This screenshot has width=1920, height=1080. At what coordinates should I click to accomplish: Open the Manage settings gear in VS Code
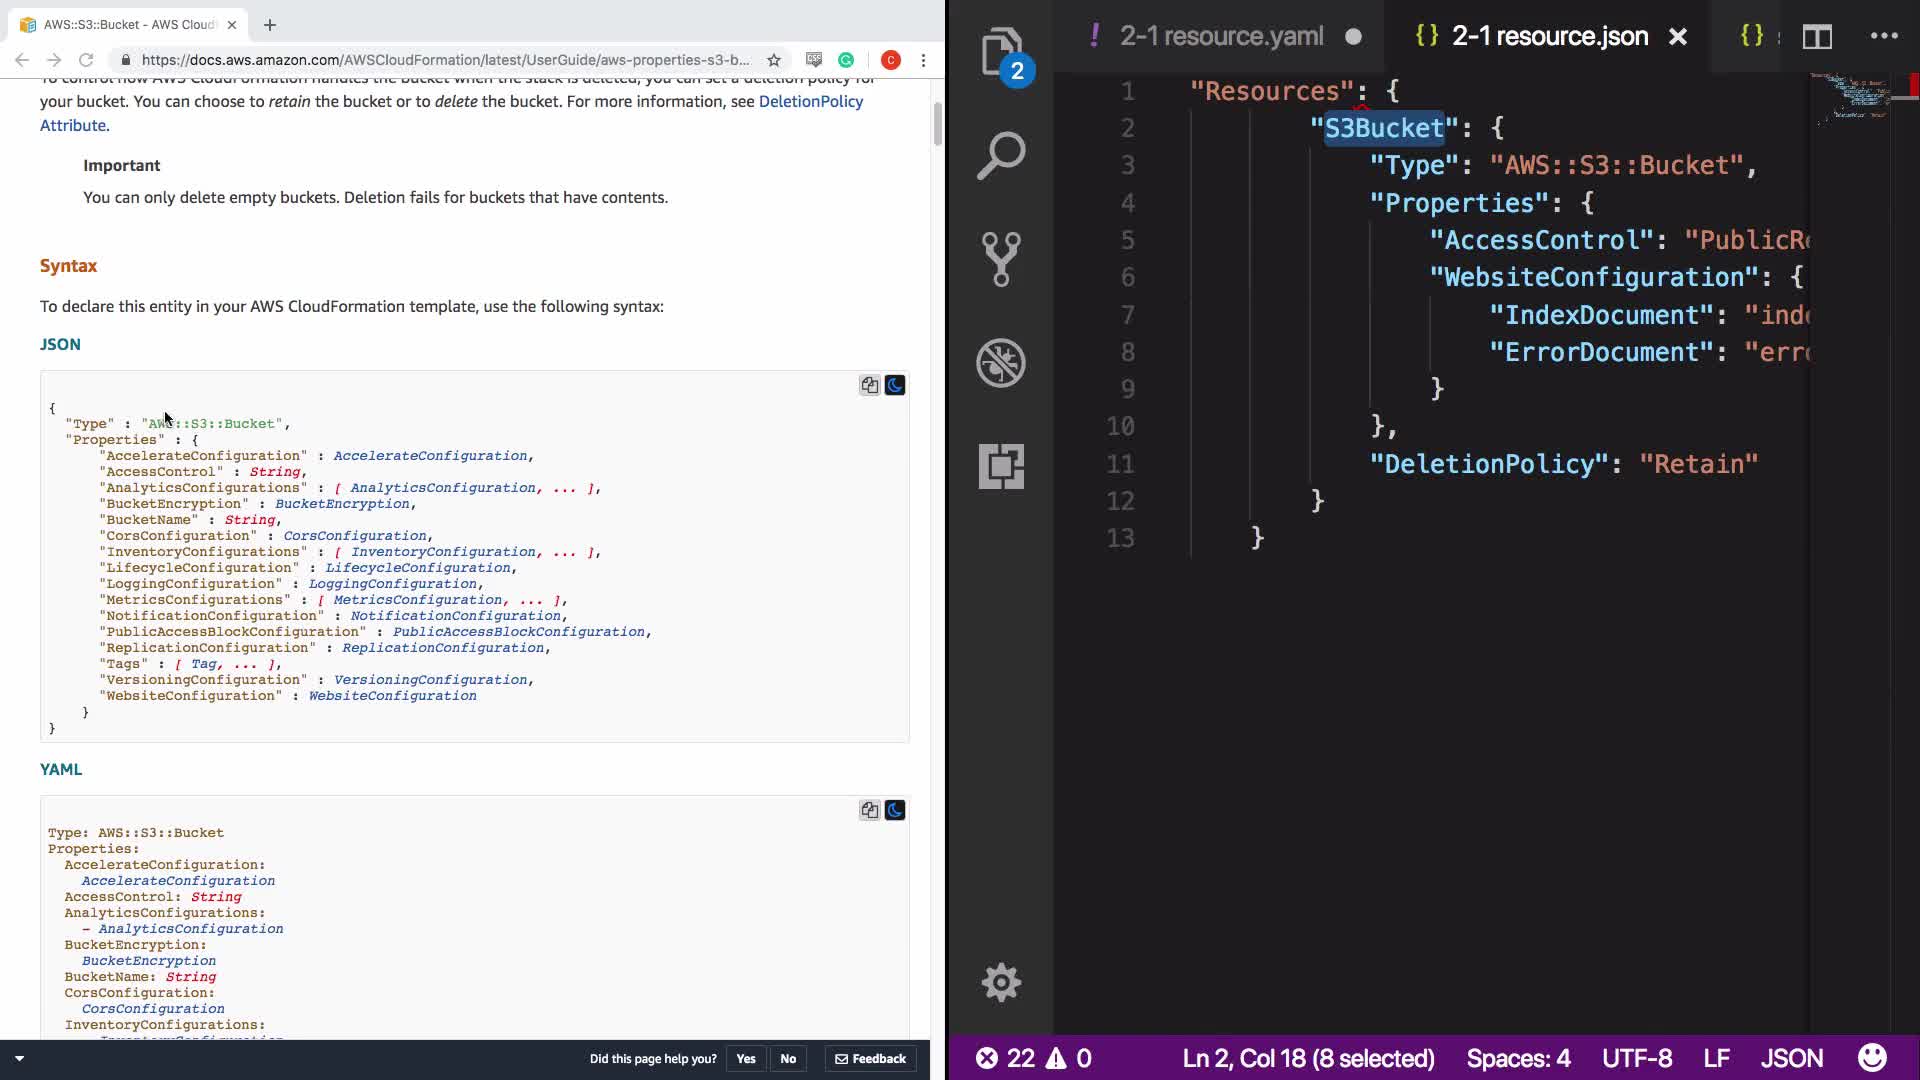coord(1000,982)
